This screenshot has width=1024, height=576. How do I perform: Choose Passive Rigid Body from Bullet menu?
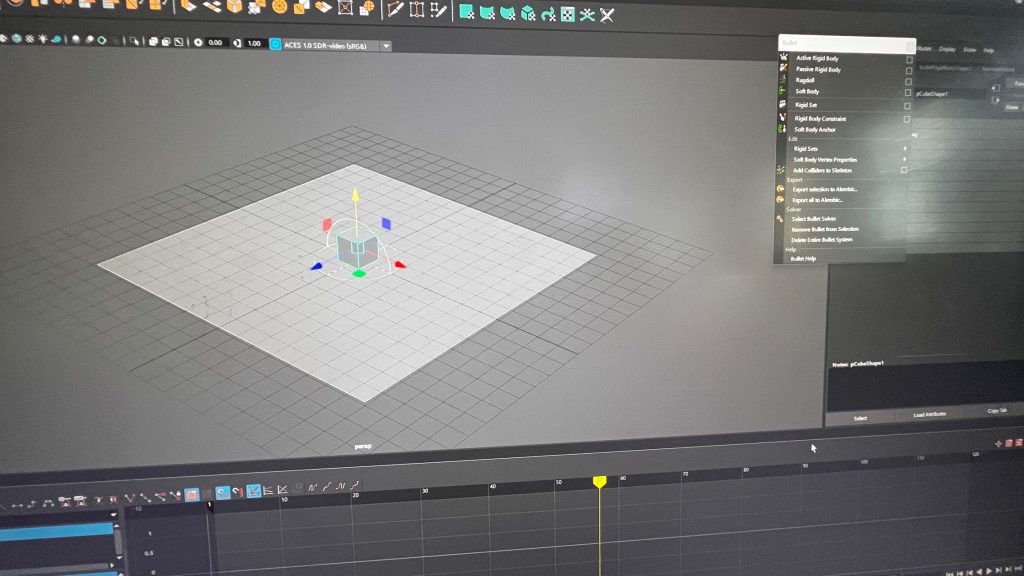tap(818, 69)
